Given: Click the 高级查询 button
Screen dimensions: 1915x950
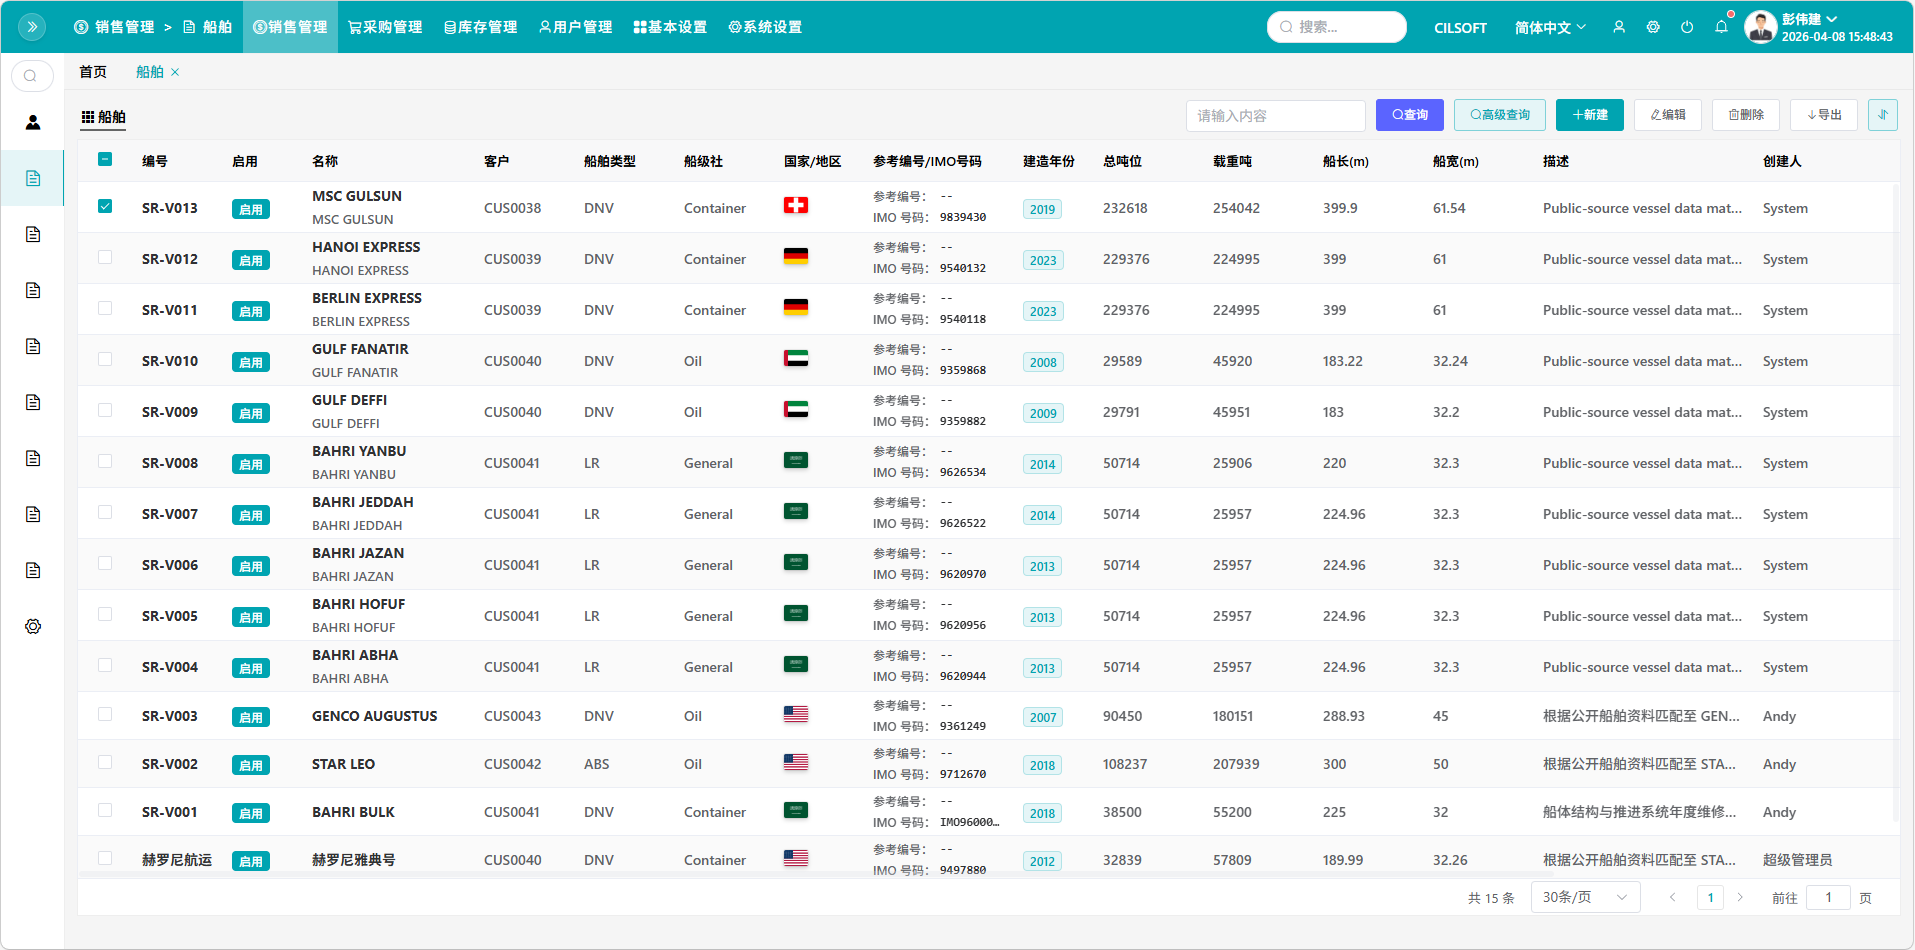Looking at the screenshot, I should pos(1499,115).
